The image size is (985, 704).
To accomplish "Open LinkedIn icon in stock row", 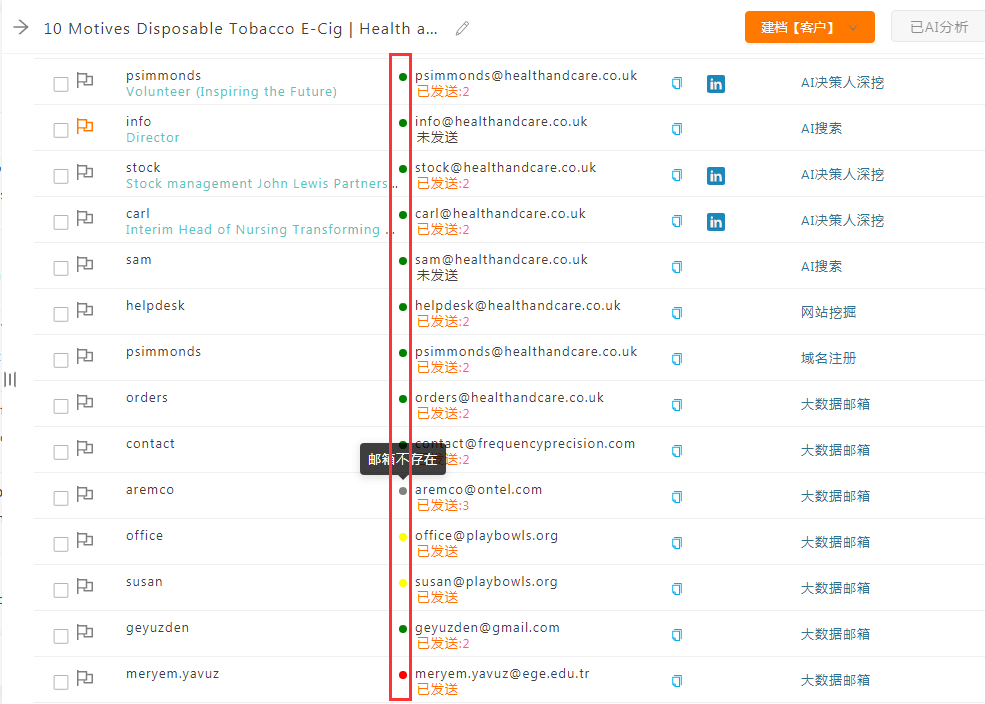I will click(716, 176).
